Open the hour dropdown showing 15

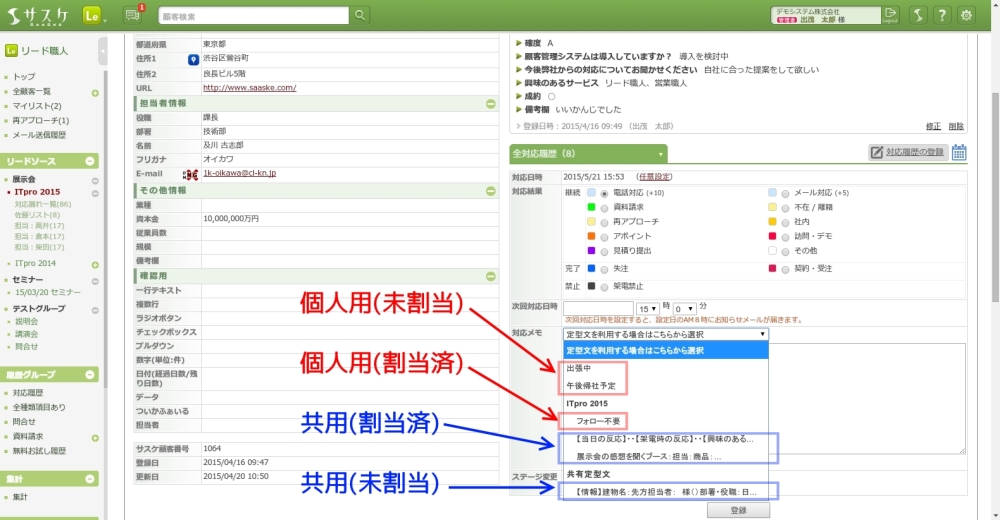click(647, 308)
